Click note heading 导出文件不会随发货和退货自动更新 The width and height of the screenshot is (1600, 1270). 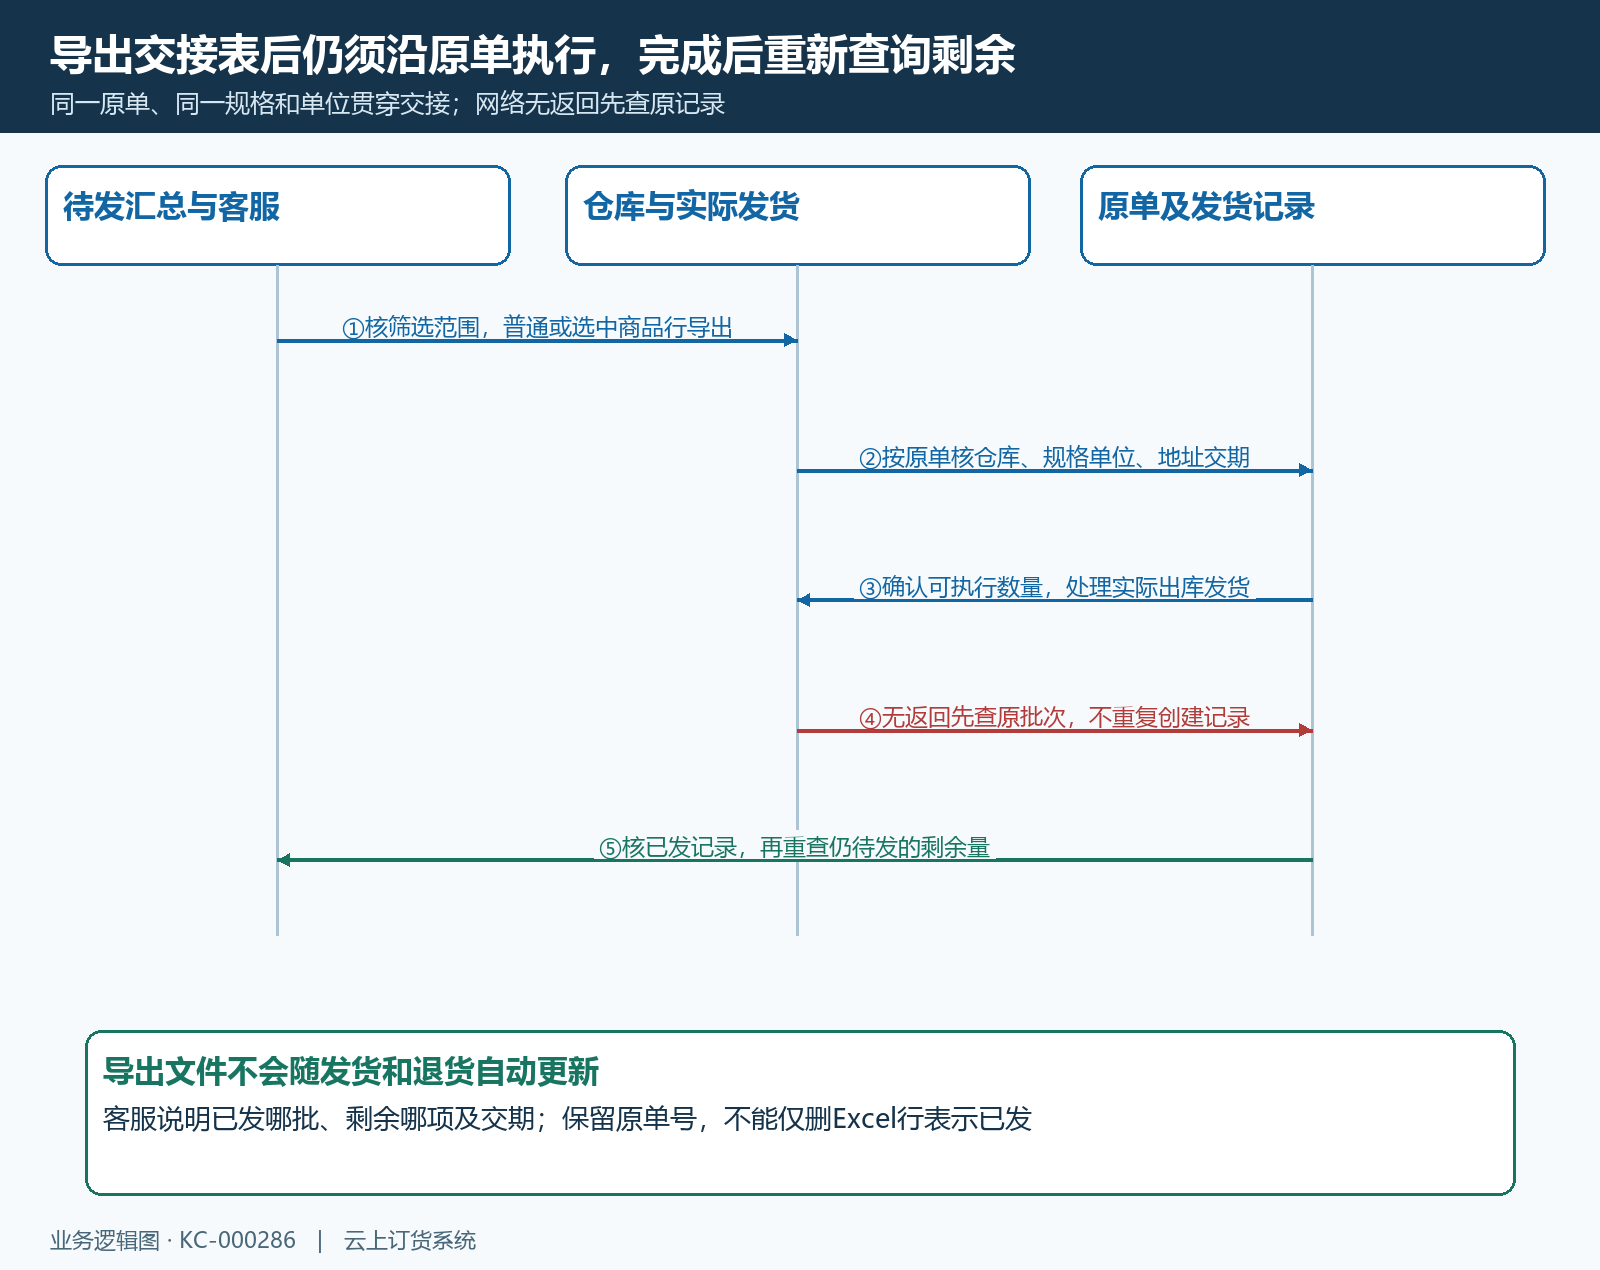pos(351,1071)
